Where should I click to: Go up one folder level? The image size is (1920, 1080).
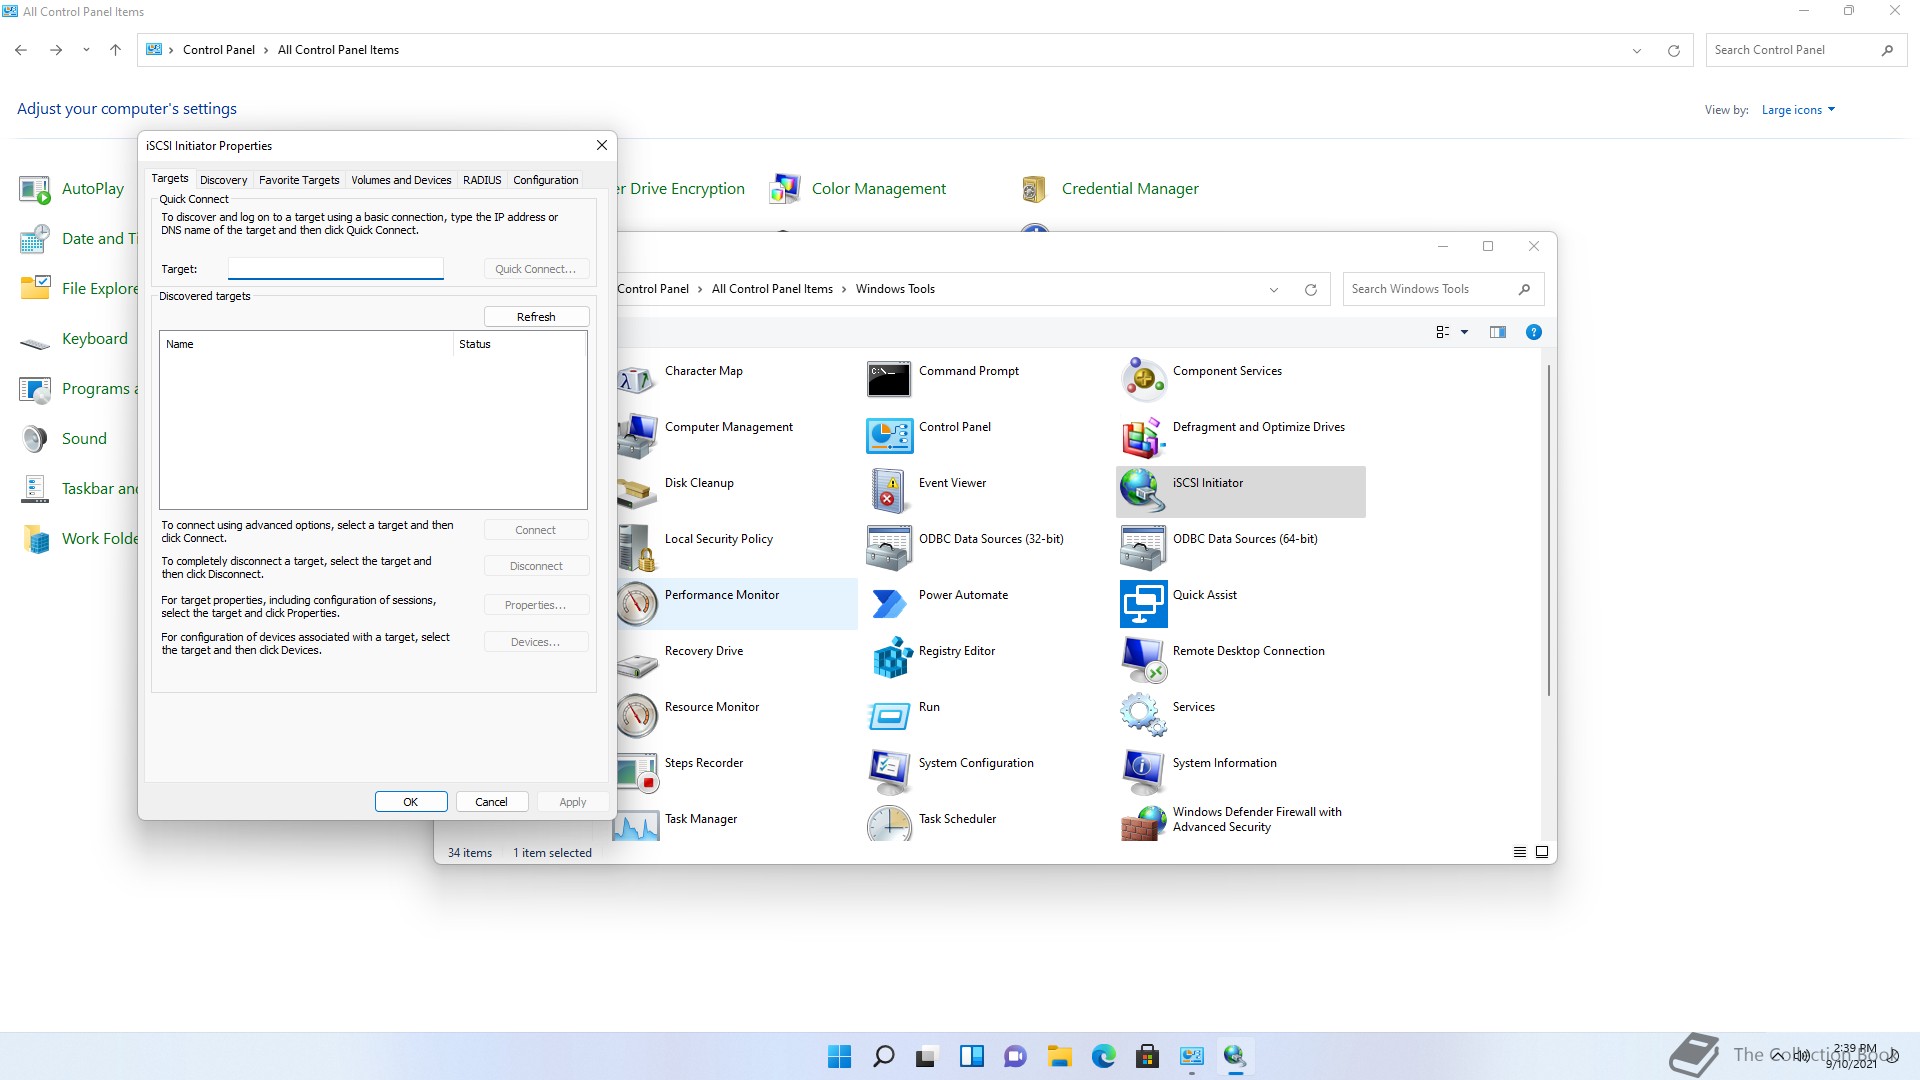(x=115, y=50)
